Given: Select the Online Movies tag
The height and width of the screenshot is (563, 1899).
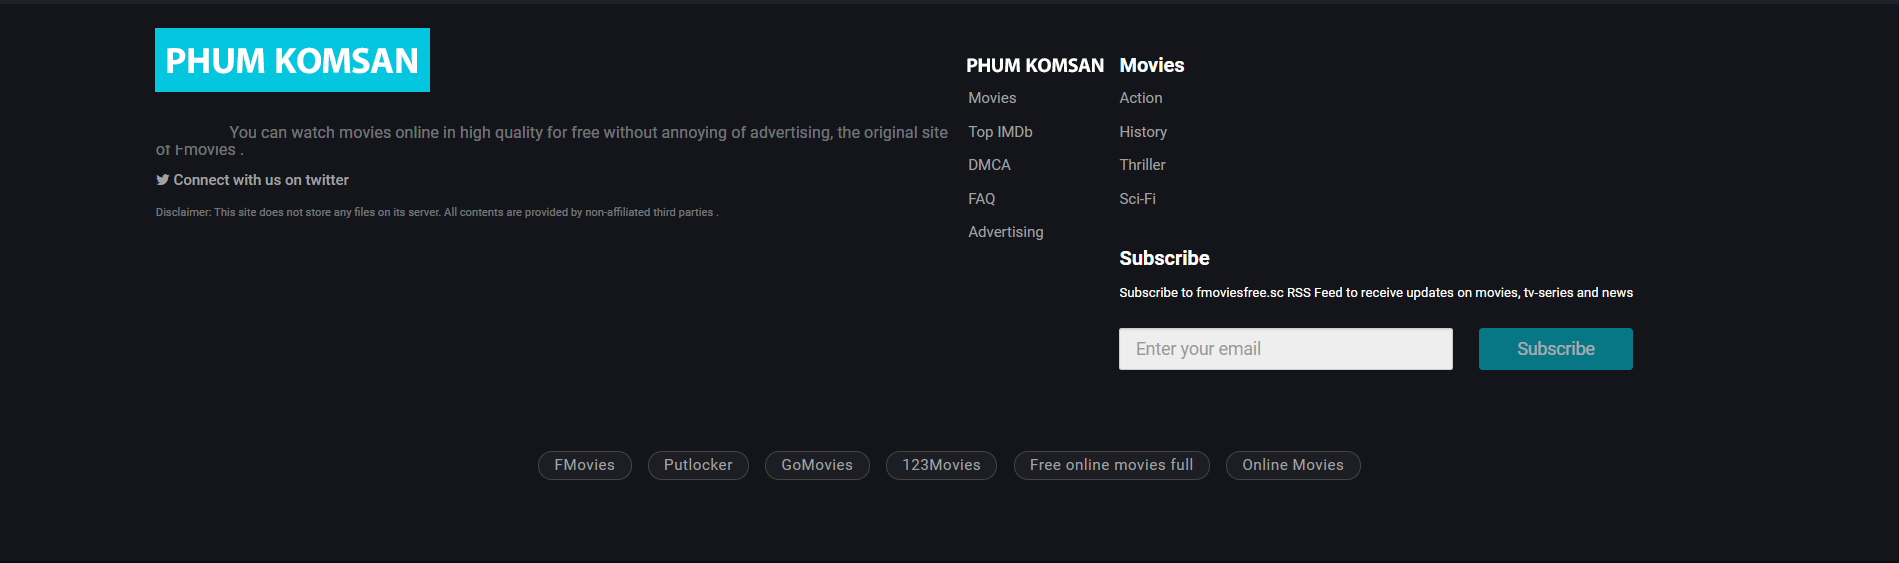Looking at the screenshot, I should 1292,465.
